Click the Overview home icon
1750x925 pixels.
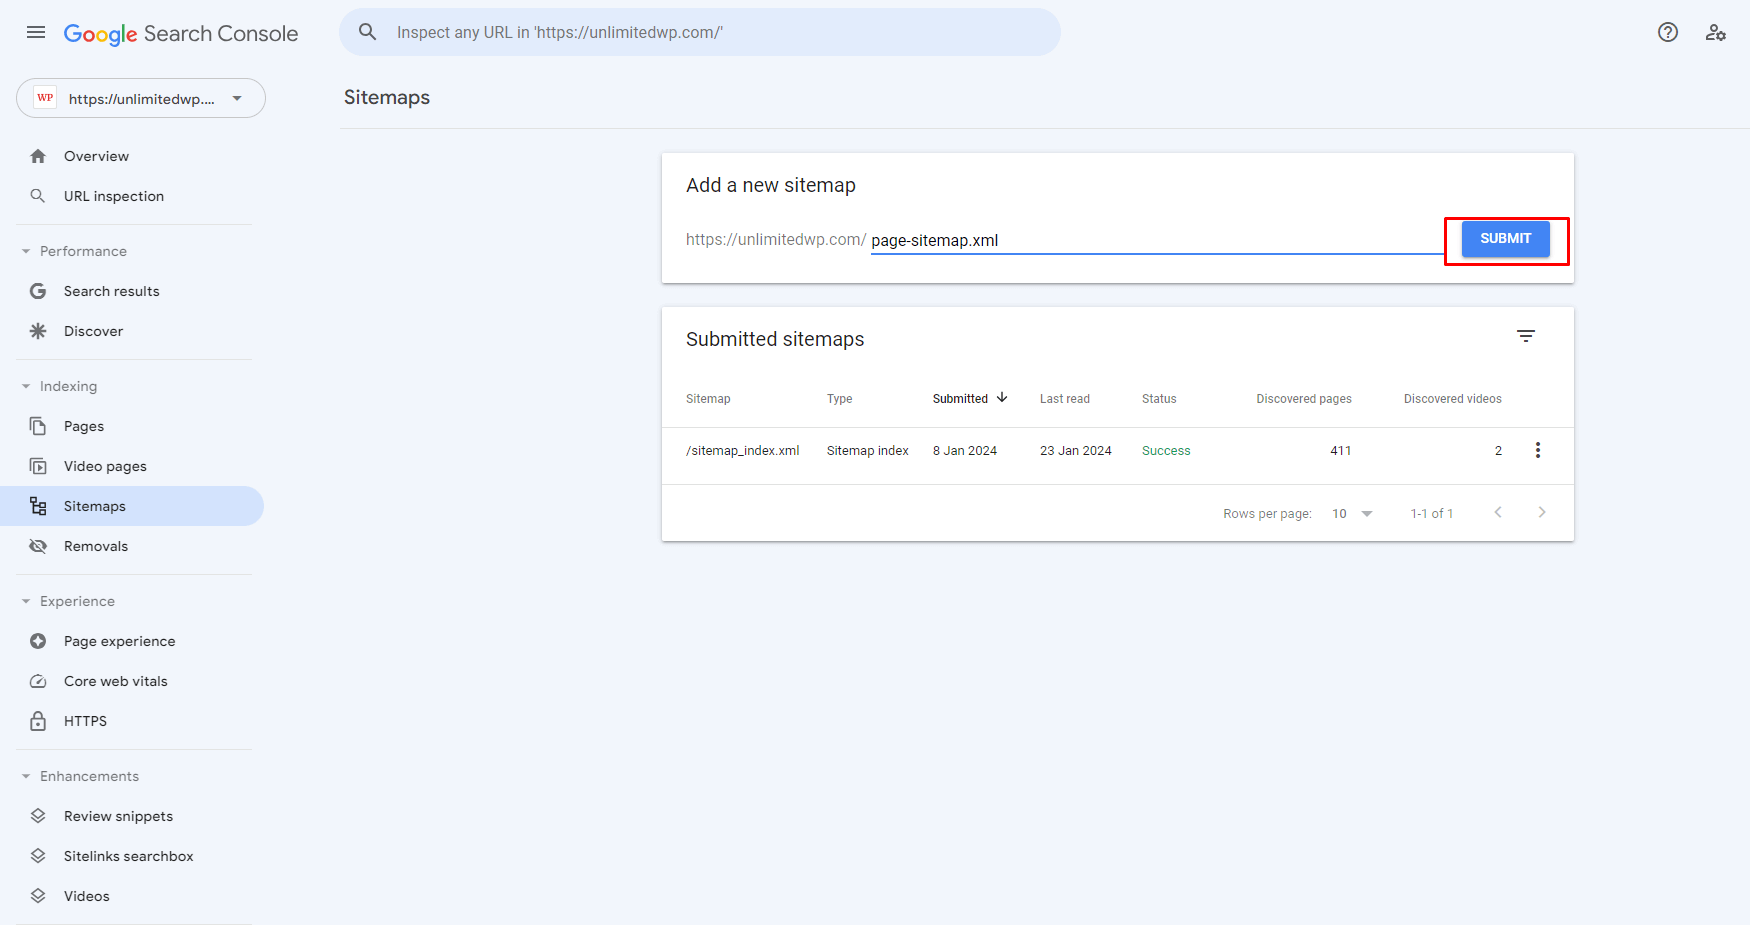(38, 156)
